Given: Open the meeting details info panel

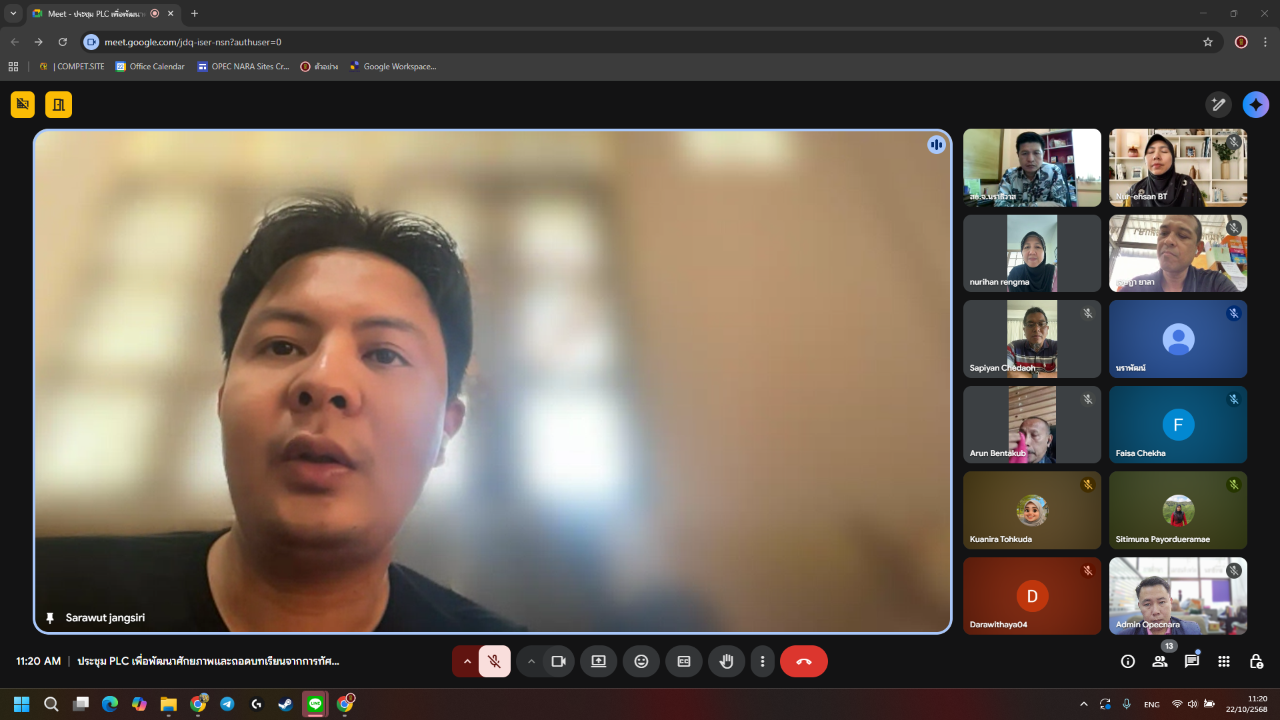Looking at the screenshot, I should 1128,661.
